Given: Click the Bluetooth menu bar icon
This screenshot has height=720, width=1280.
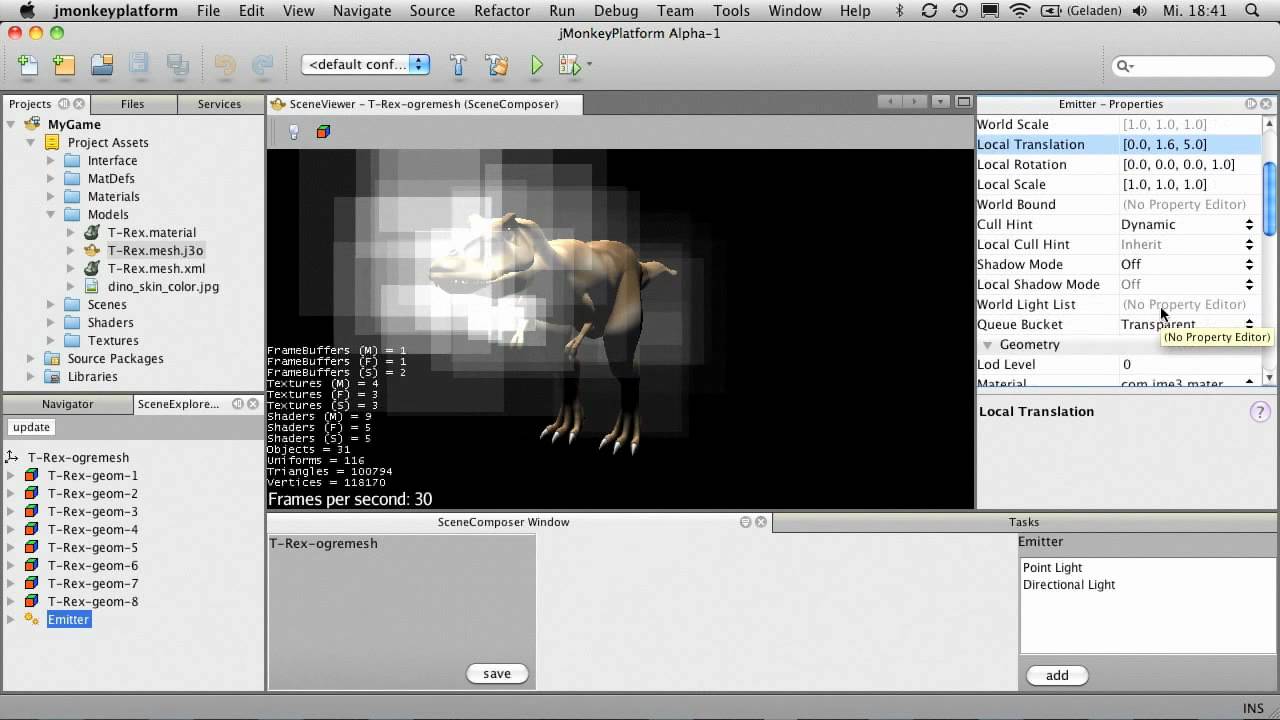Looking at the screenshot, I should 899,11.
